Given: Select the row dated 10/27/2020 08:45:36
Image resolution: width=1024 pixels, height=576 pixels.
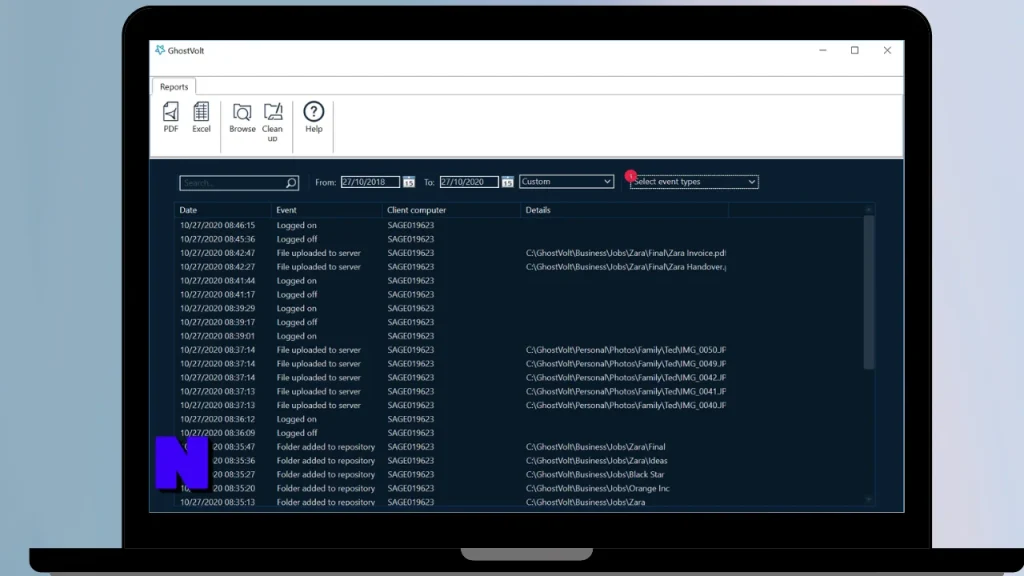Looking at the screenshot, I should (x=519, y=239).
